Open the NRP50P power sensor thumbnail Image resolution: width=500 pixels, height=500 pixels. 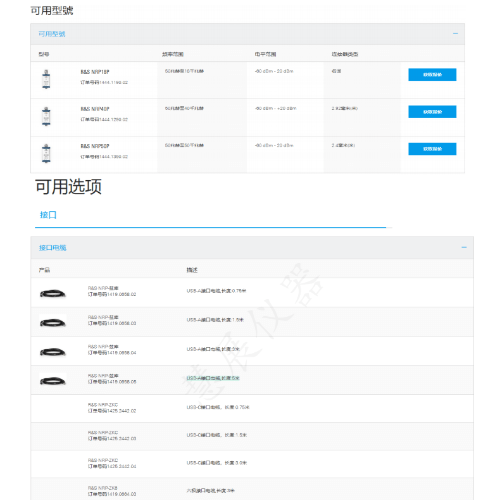tap(46, 153)
